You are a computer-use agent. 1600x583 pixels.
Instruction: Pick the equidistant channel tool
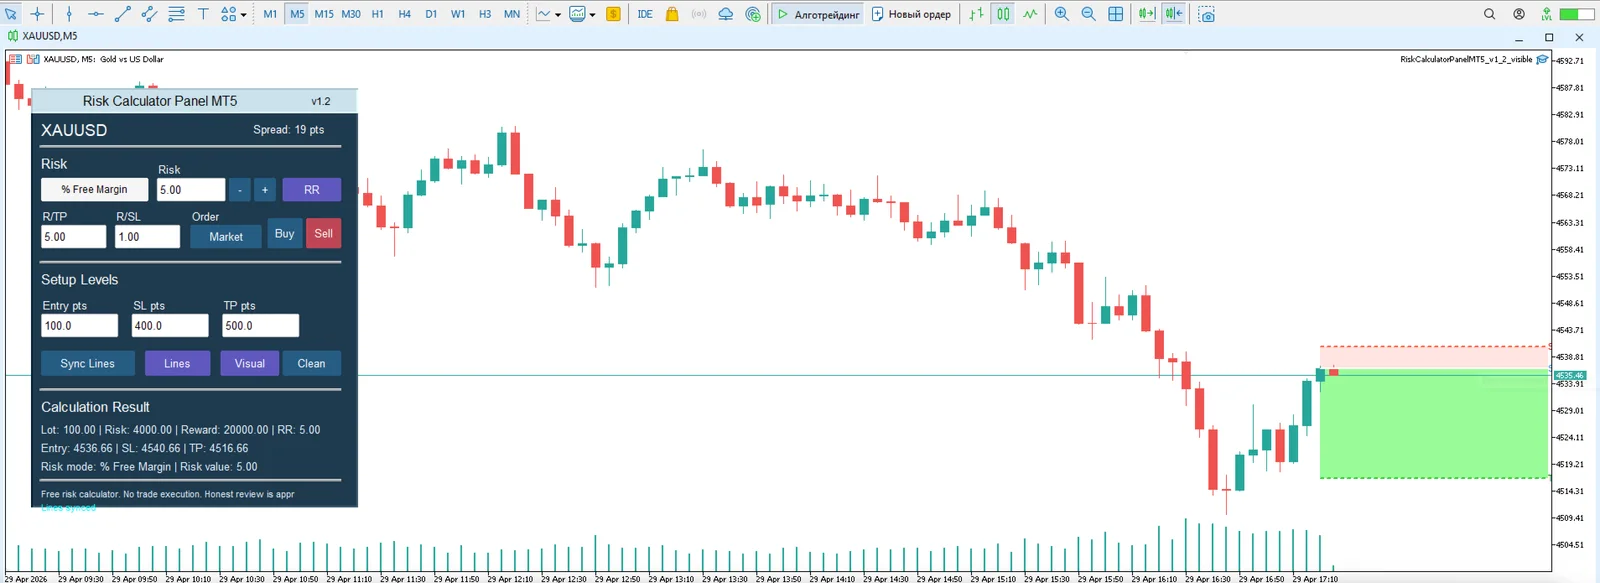149,14
